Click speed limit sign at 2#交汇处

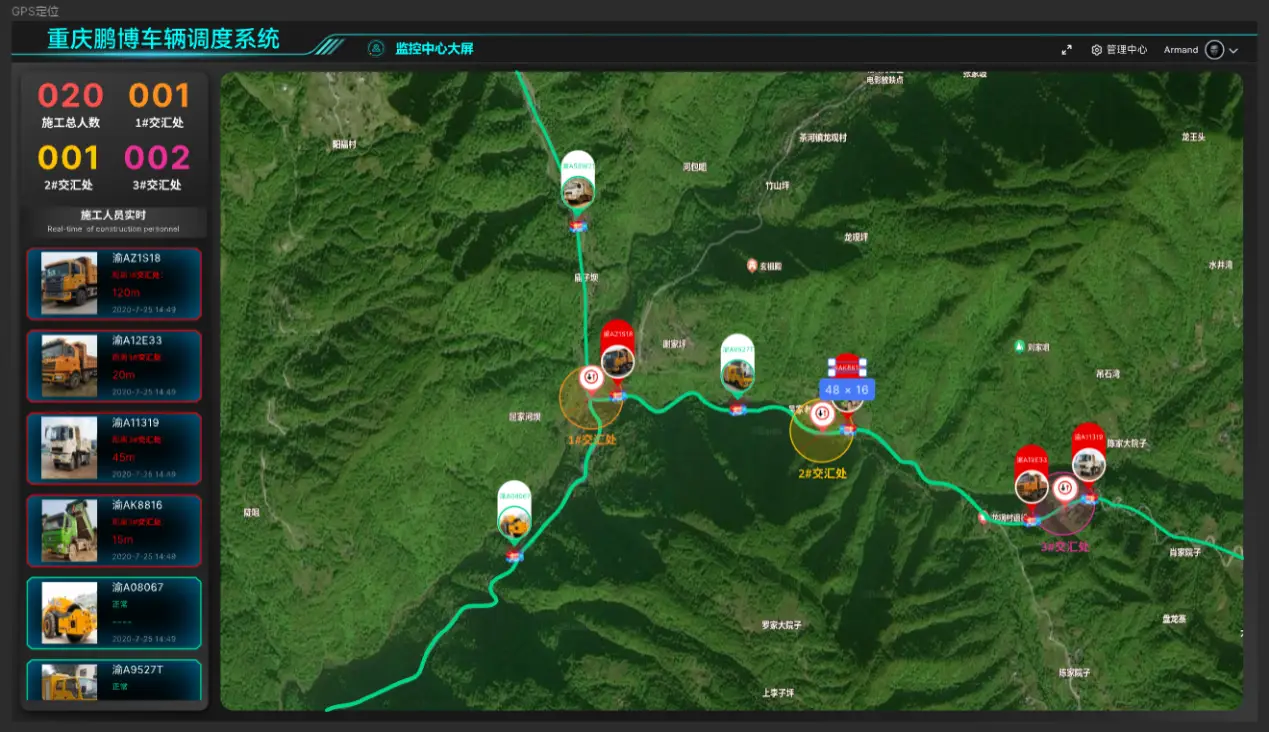tap(822, 415)
